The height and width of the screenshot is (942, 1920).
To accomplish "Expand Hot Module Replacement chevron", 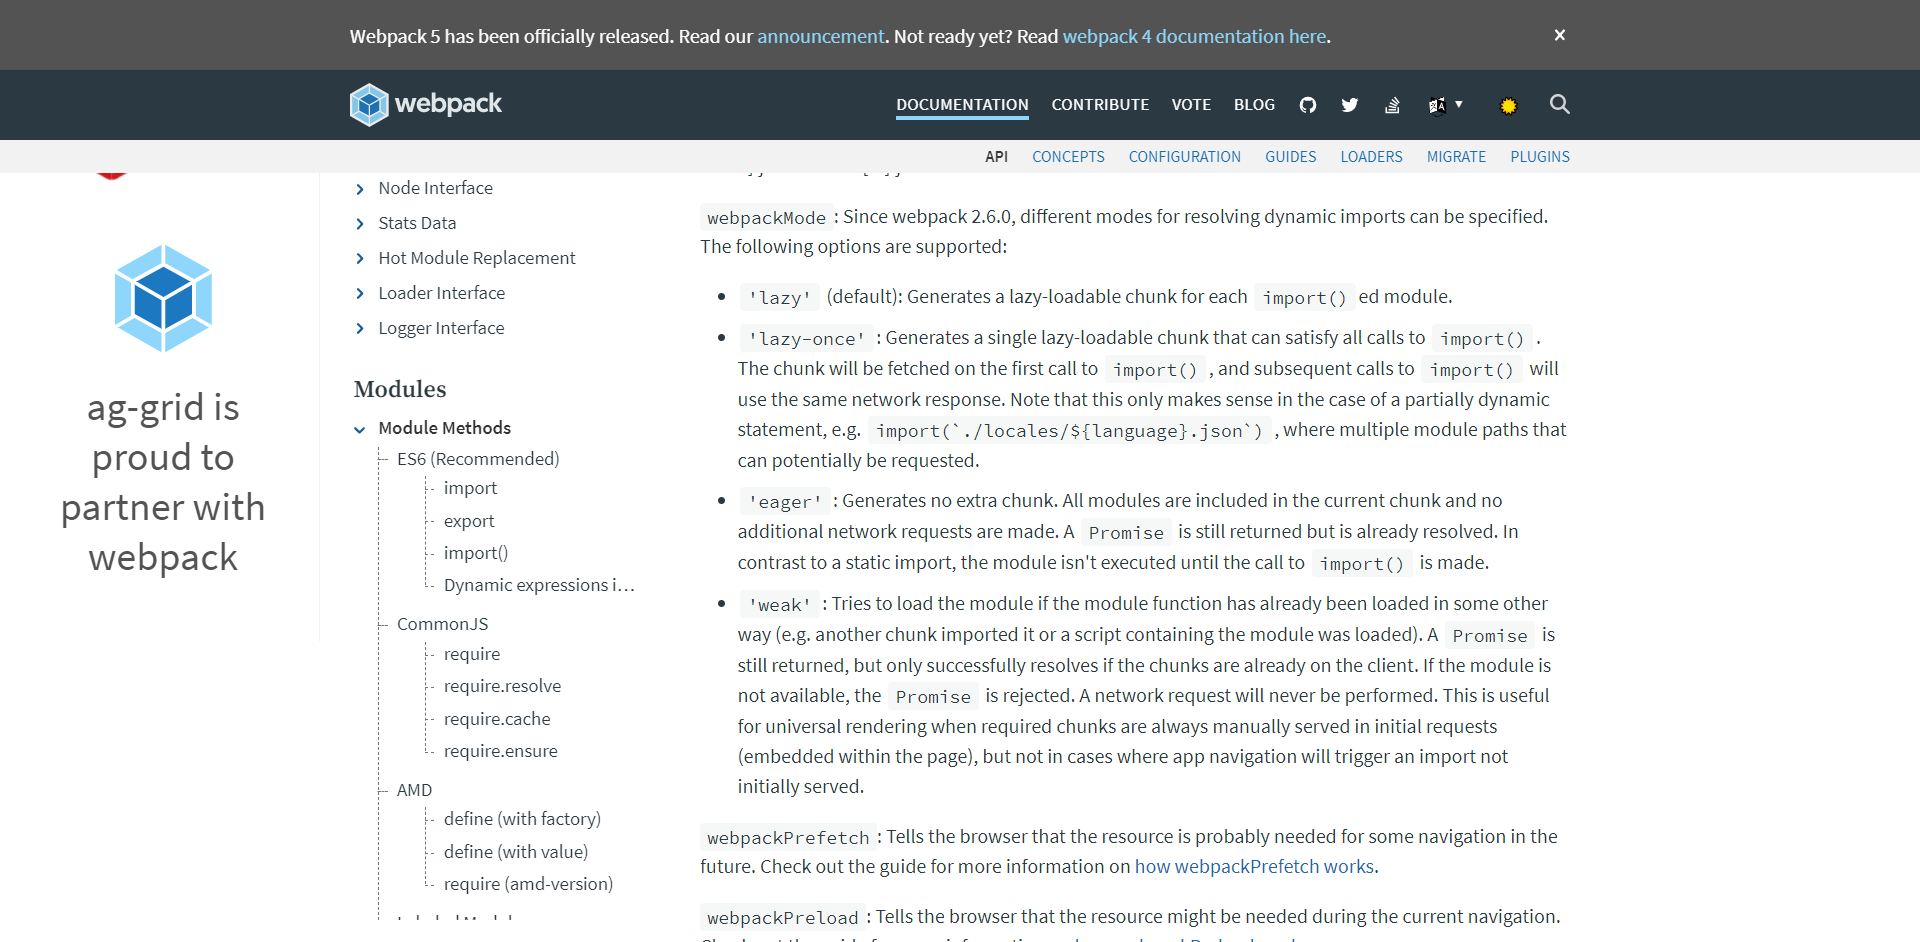I will [x=360, y=259].
